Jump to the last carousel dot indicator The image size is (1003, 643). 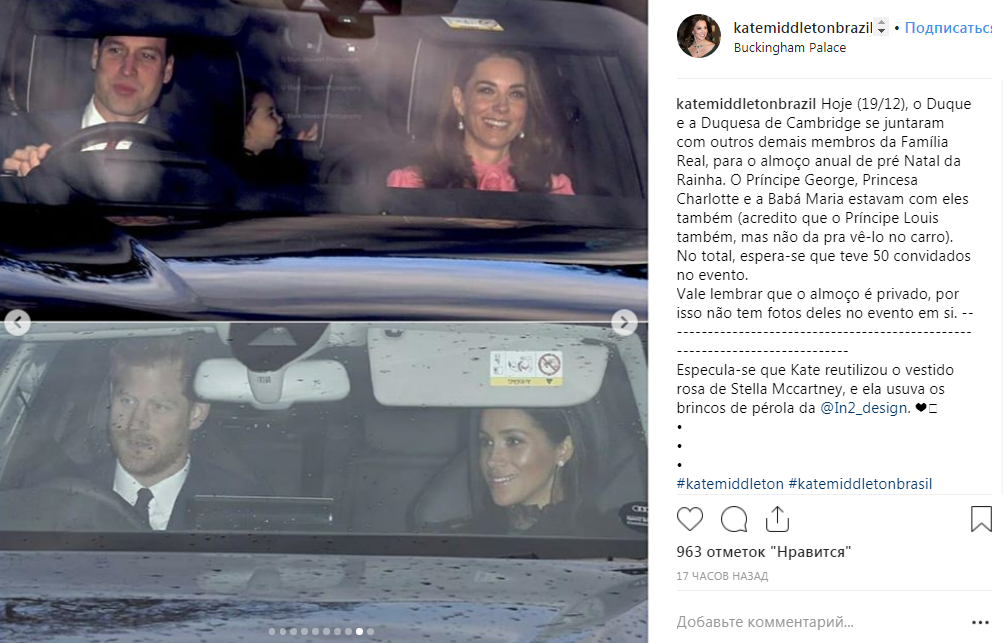pyautogui.click(x=370, y=631)
